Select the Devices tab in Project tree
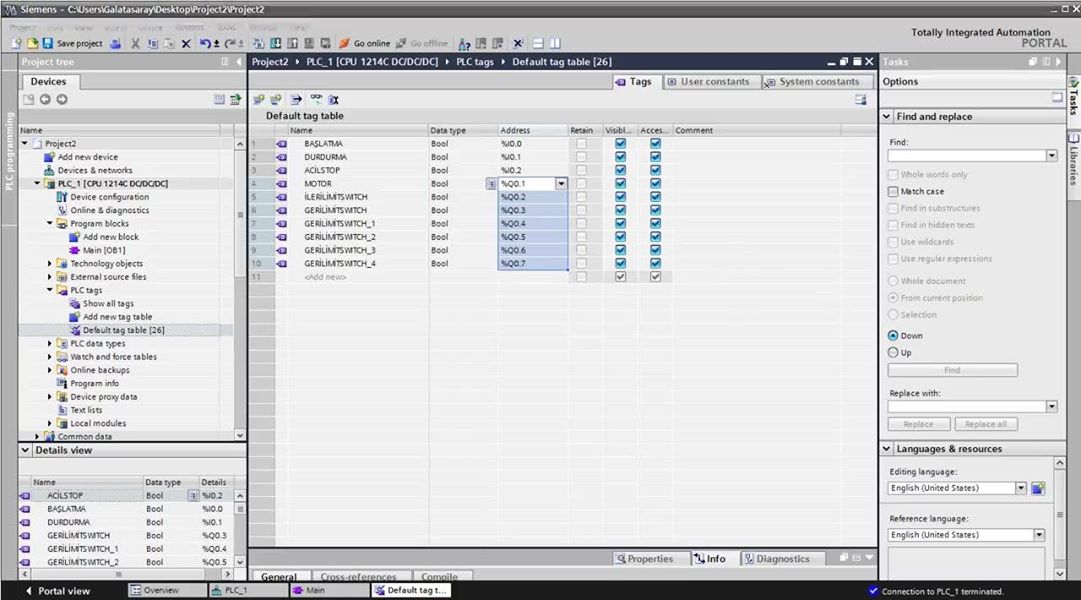The height and width of the screenshot is (600, 1081). tap(48, 81)
